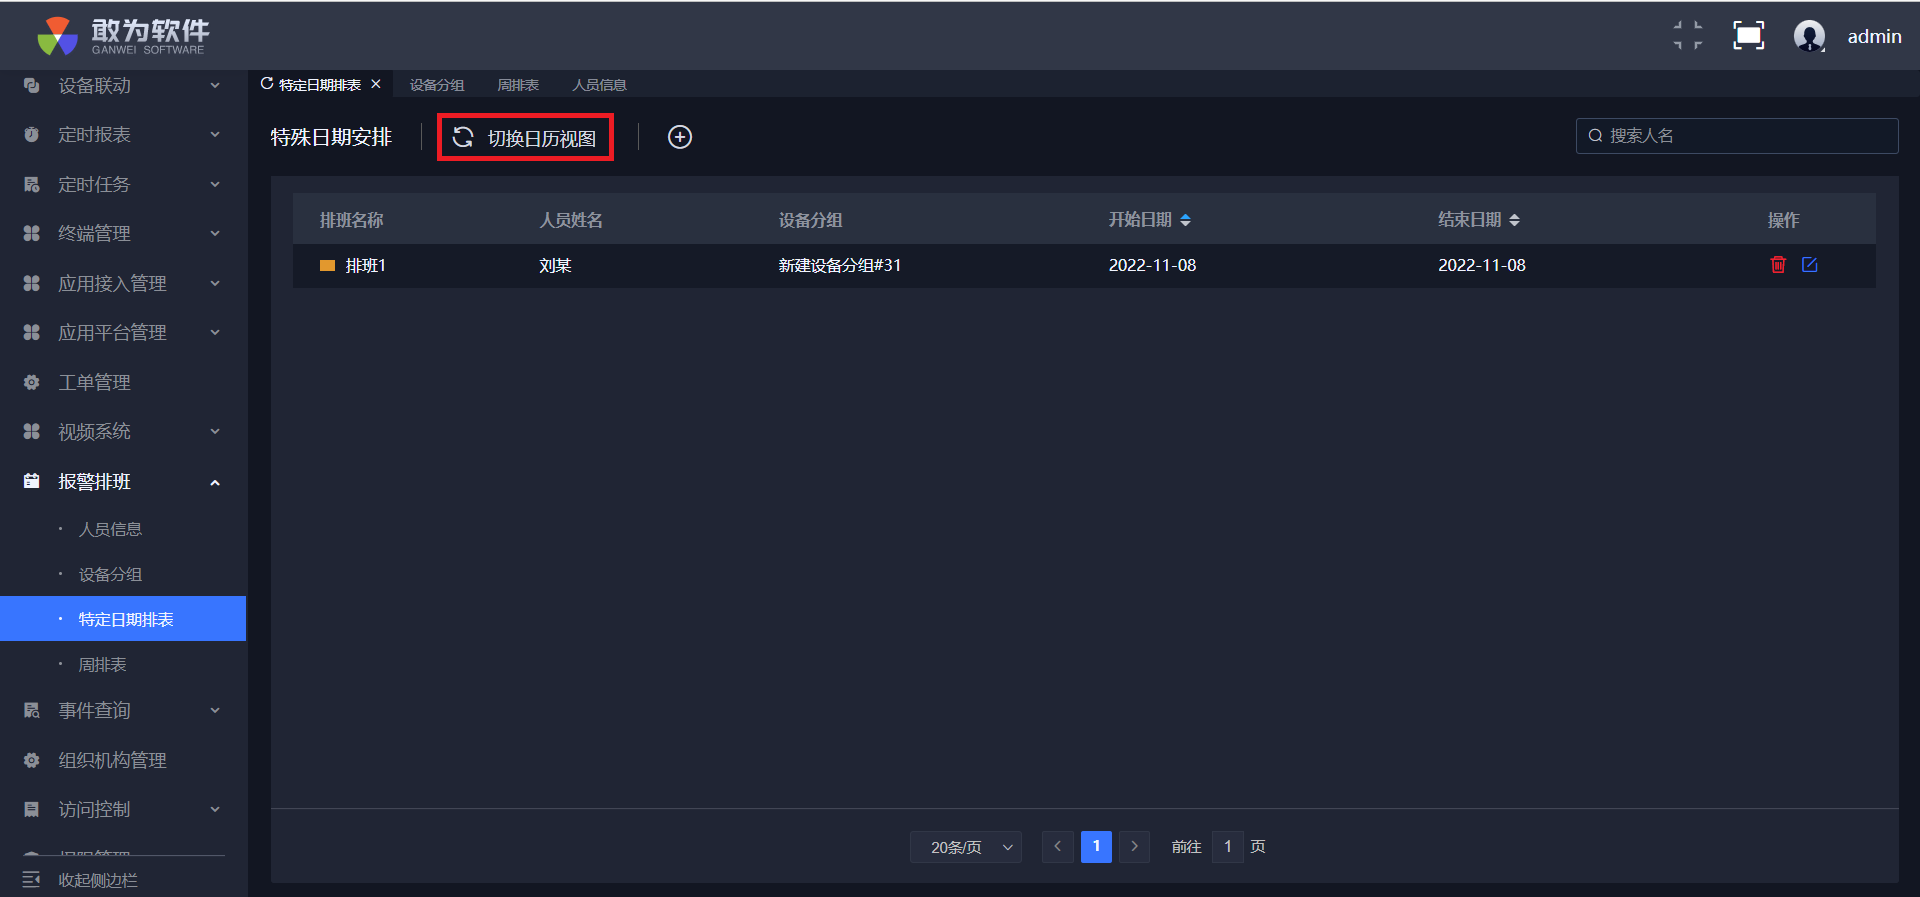Switch to the 周排表 tab
Image resolution: width=1920 pixels, height=897 pixels.
coord(518,85)
